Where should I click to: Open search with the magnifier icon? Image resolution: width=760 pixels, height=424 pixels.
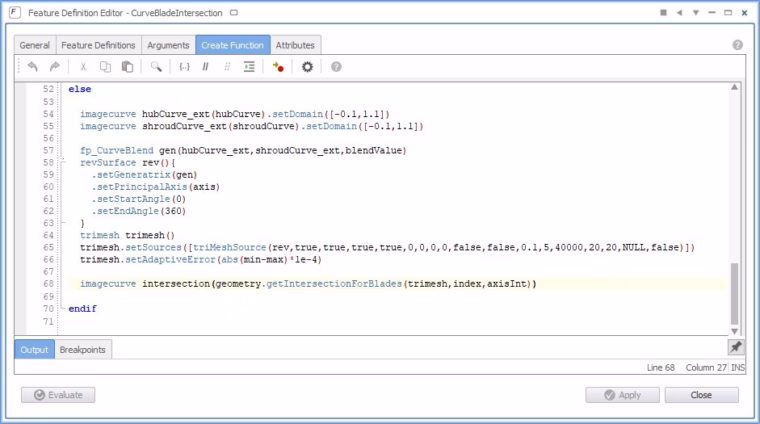156,66
